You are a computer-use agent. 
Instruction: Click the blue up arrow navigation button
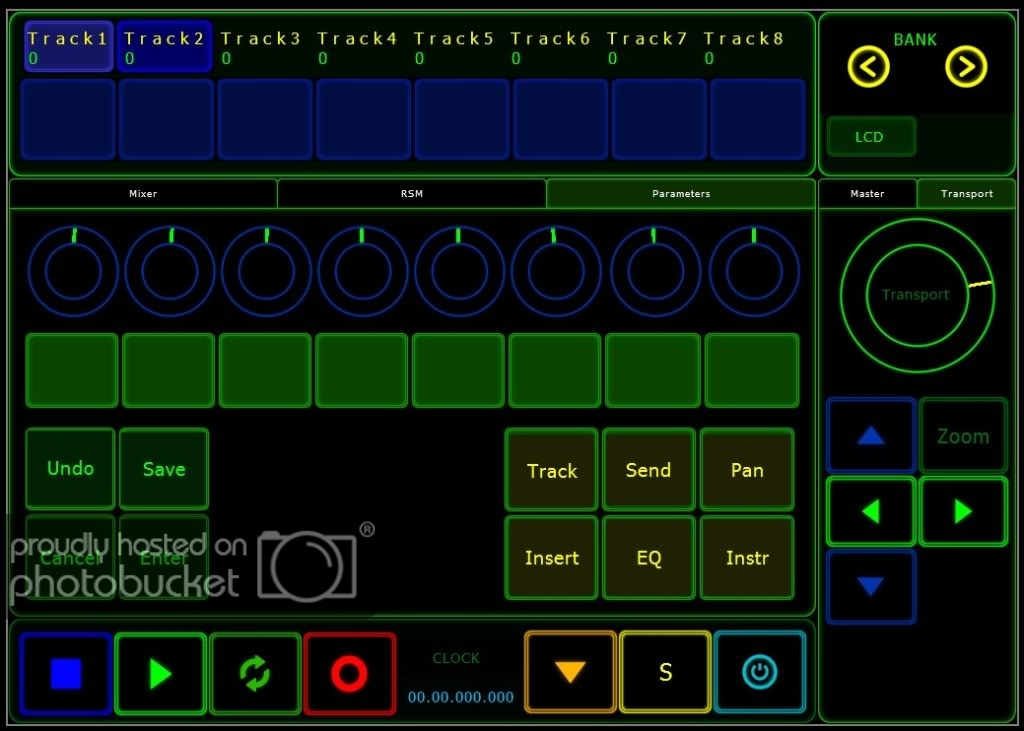point(871,436)
